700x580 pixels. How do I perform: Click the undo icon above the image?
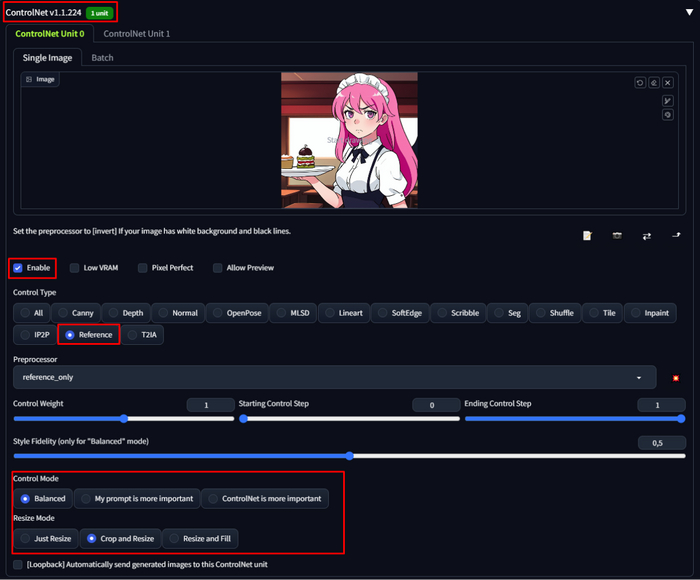[640, 83]
